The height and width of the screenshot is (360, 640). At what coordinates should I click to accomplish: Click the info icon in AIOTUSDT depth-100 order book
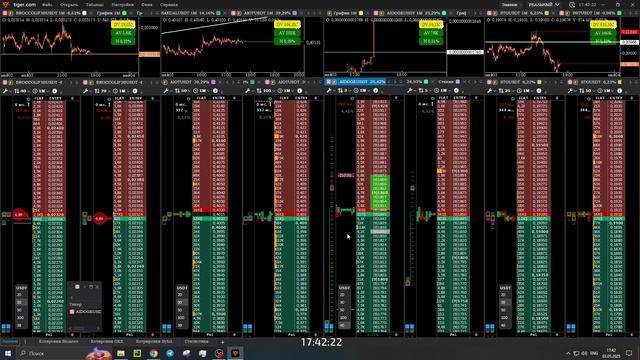pos(300,91)
